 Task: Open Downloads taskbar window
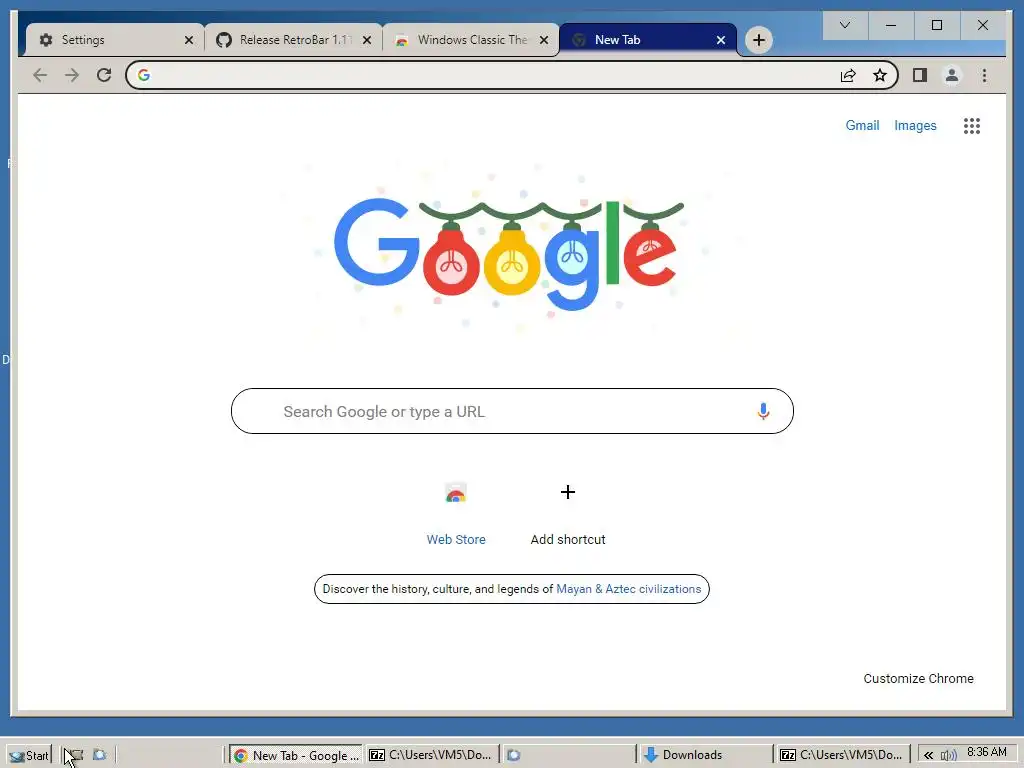(705, 756)
